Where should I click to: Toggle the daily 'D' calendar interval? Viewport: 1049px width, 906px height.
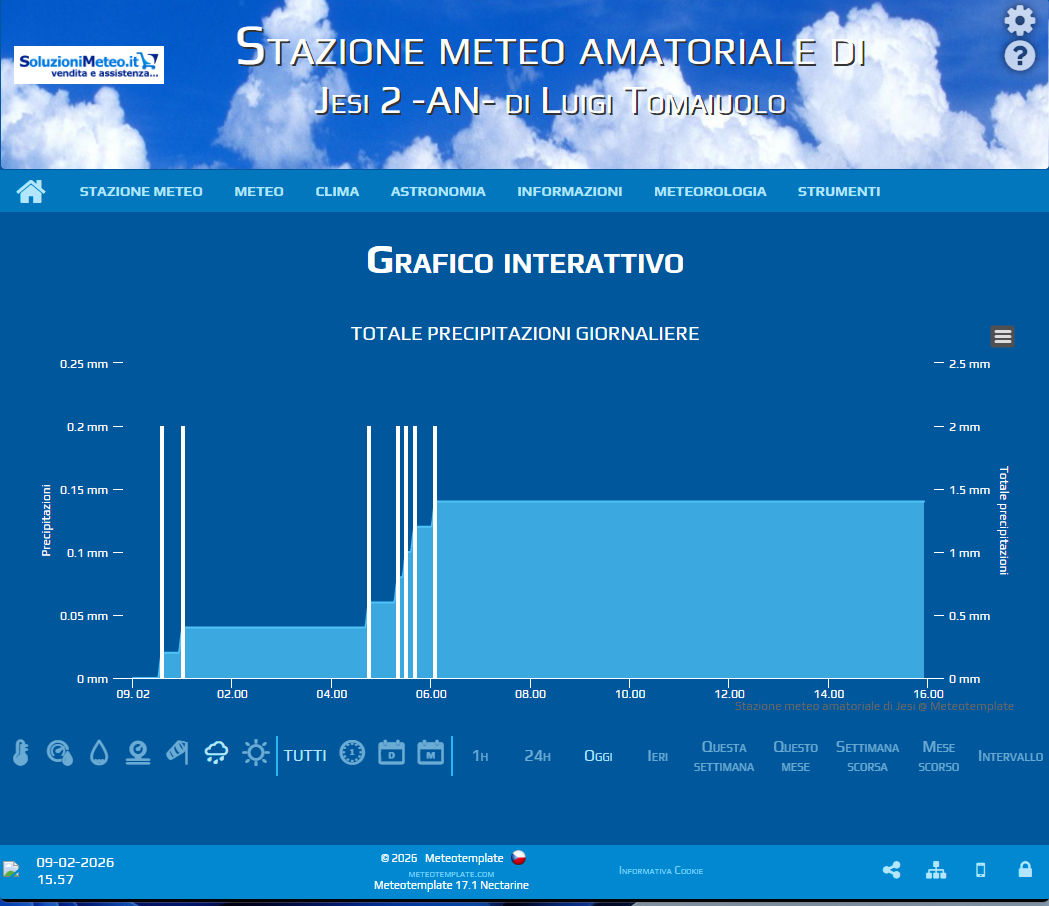point(391,753)
